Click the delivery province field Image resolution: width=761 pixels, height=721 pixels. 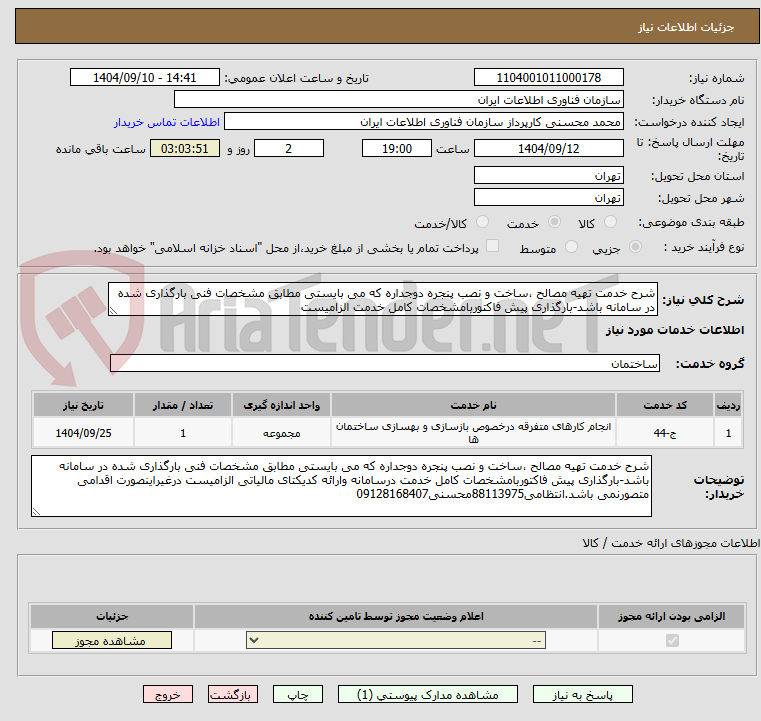point(548,176)
